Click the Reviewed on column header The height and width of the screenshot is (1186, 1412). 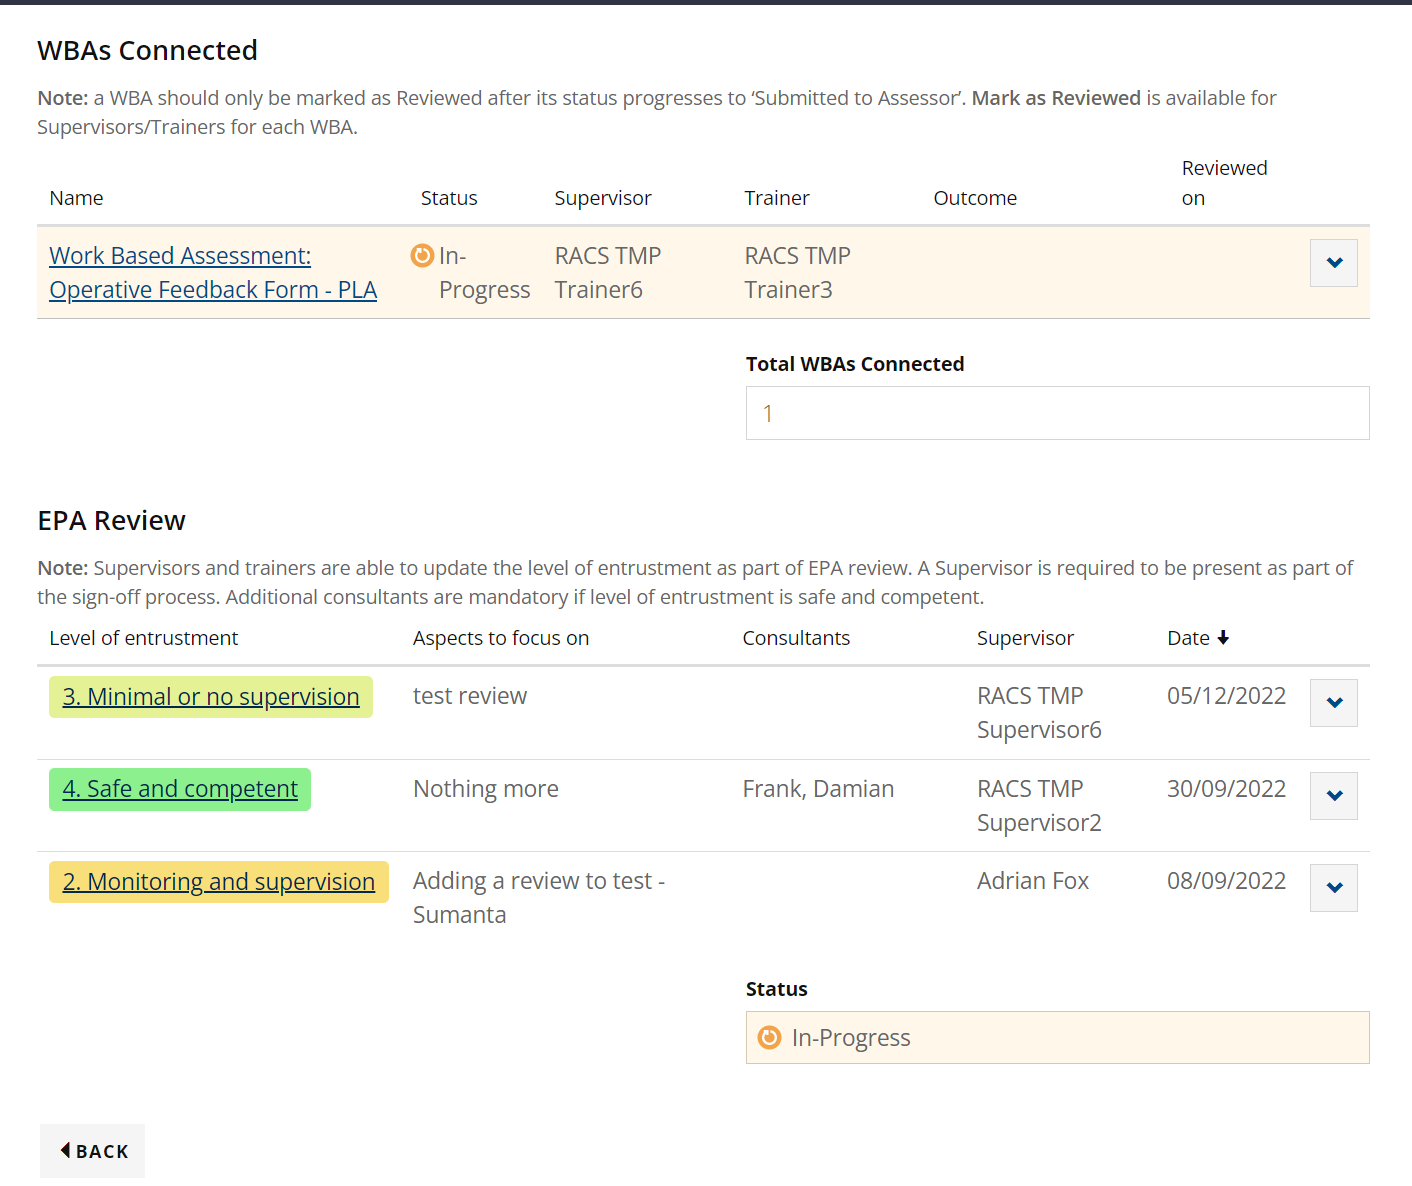point(1224,183)
